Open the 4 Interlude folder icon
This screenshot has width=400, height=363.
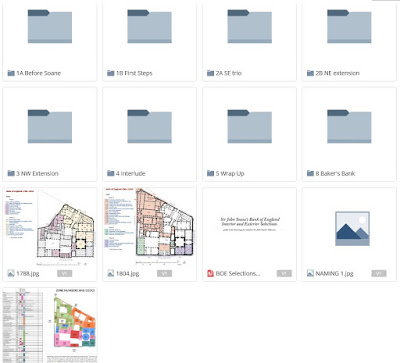click(x=150, y=126)
